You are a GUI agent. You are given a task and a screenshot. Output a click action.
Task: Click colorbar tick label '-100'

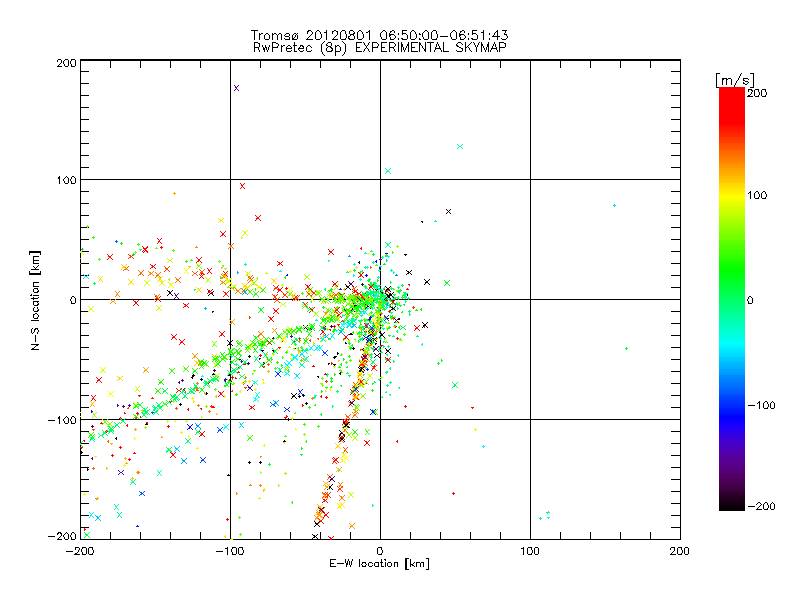pos(761,405)
